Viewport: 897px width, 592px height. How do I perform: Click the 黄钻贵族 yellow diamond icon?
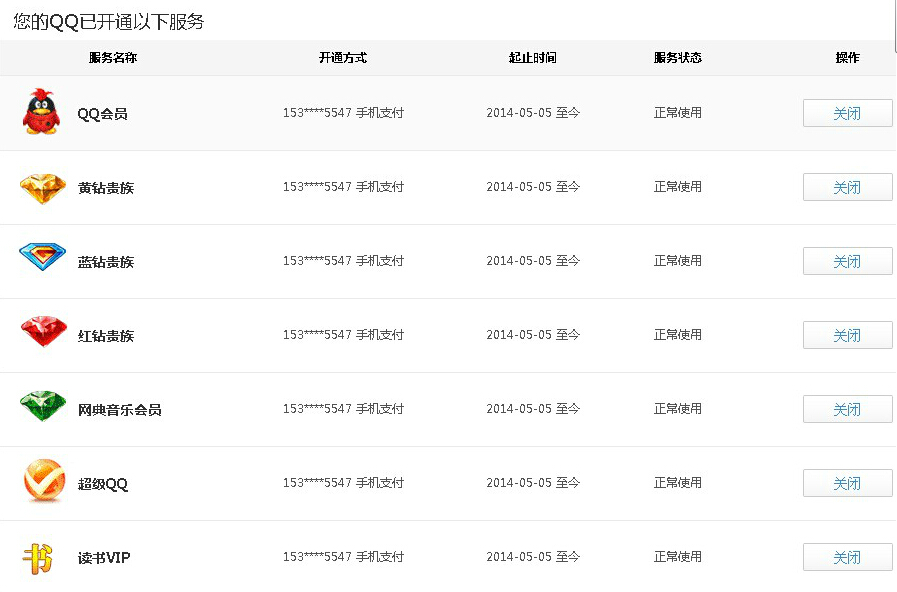tap(42, 187)
